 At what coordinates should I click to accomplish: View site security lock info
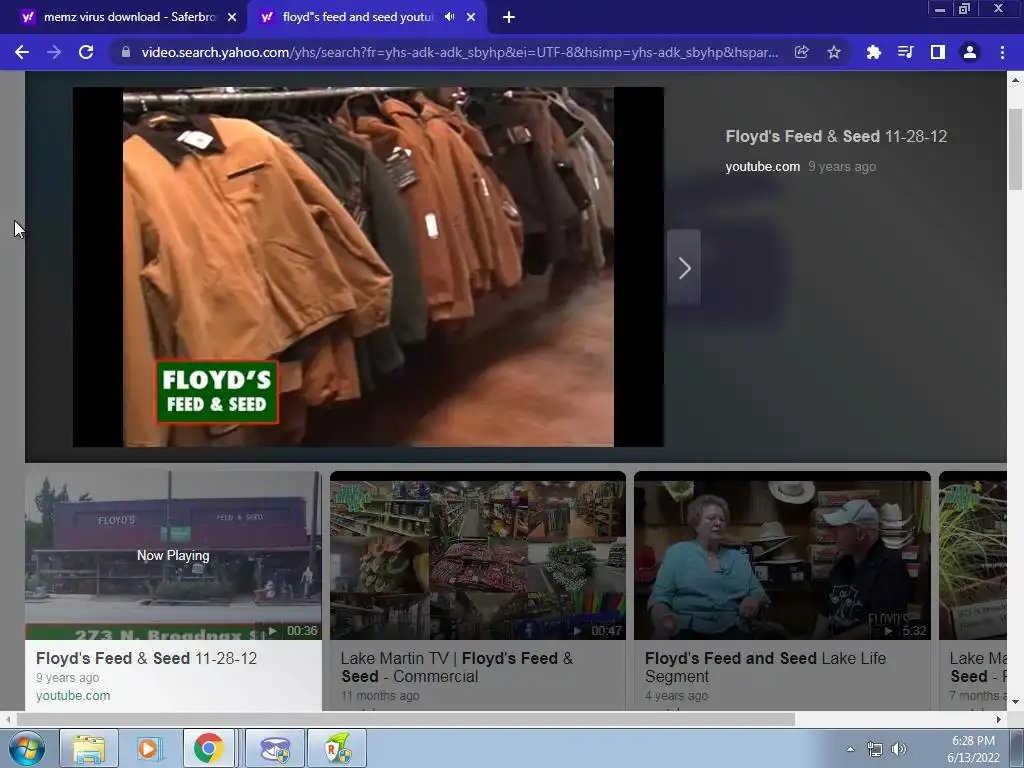125,52
